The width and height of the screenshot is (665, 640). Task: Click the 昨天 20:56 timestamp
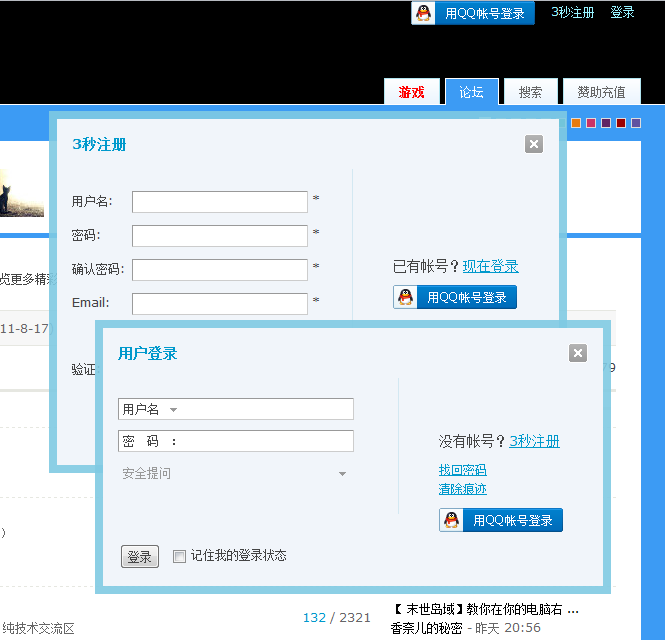click(x=508, y=628)
